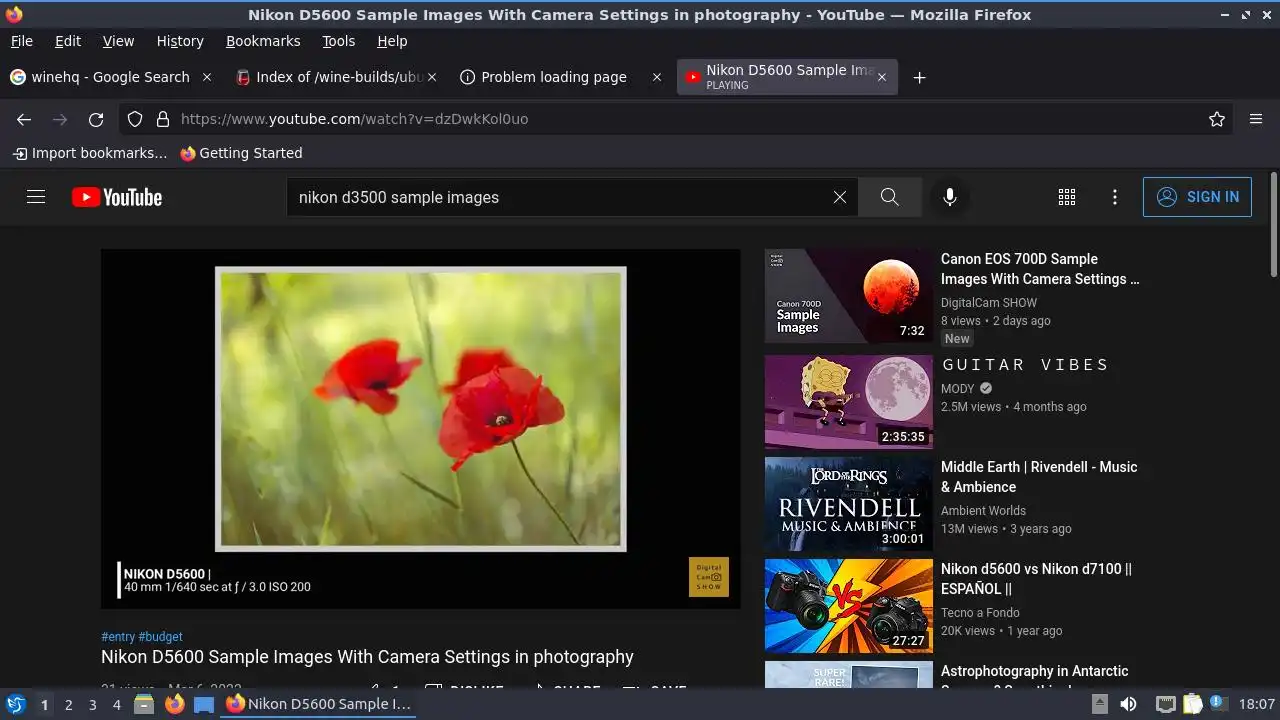The image size is (1280, 720).
Task: Open the Edit menu
Action: pyautogui.click(x=68, y=41)
